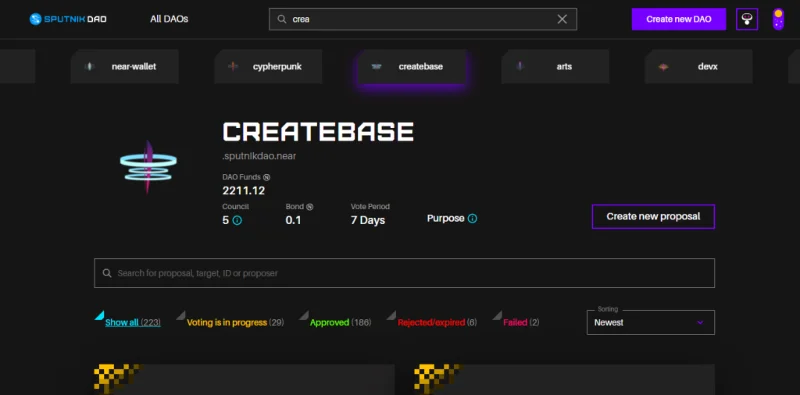This screenshot has height=395, width=800.
Task: Click the NEAR symbol beside Bond
Action: (310, 207)
